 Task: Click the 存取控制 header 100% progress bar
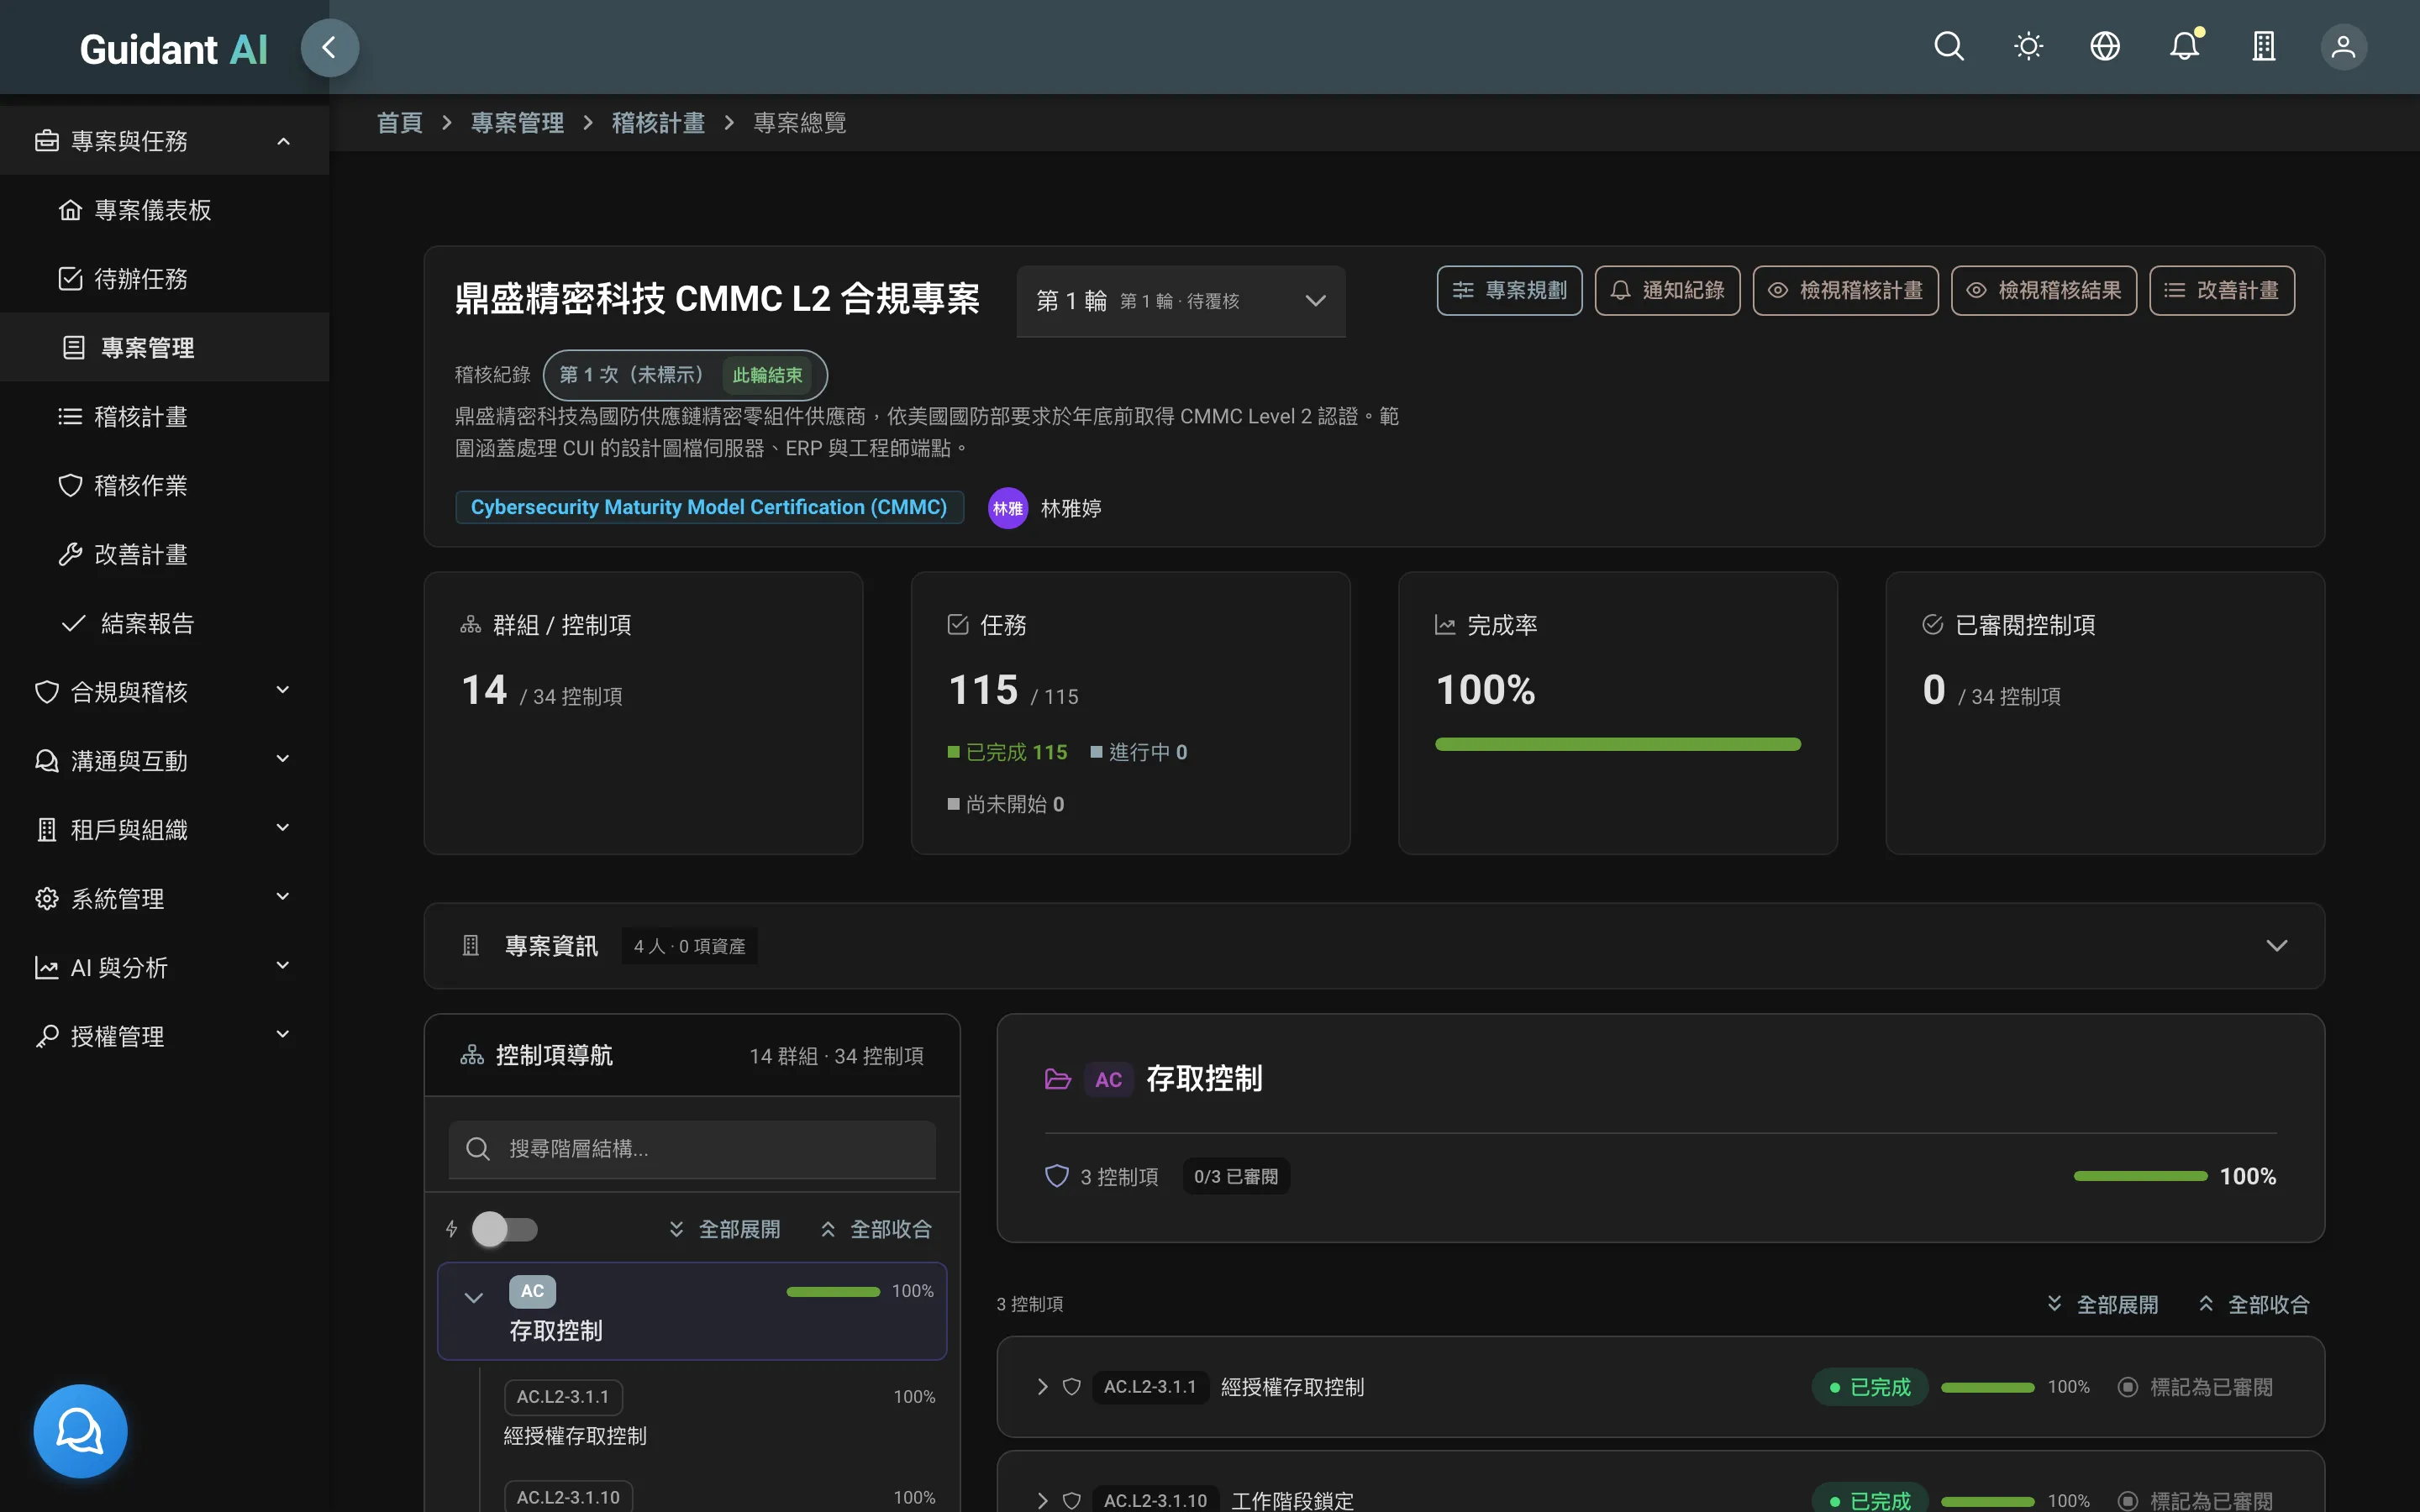tap(2140, 1176)
